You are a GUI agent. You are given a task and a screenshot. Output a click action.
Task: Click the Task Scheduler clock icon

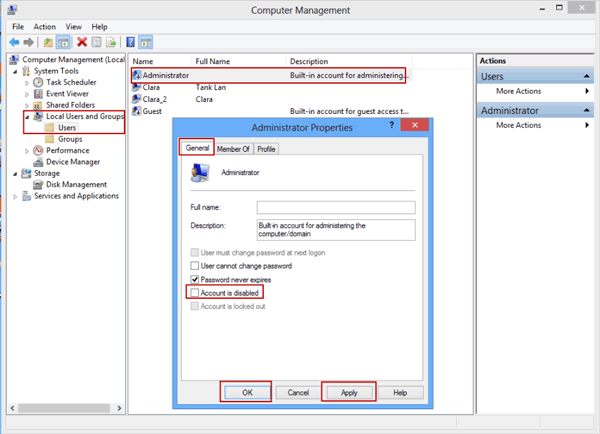(38, 82)
